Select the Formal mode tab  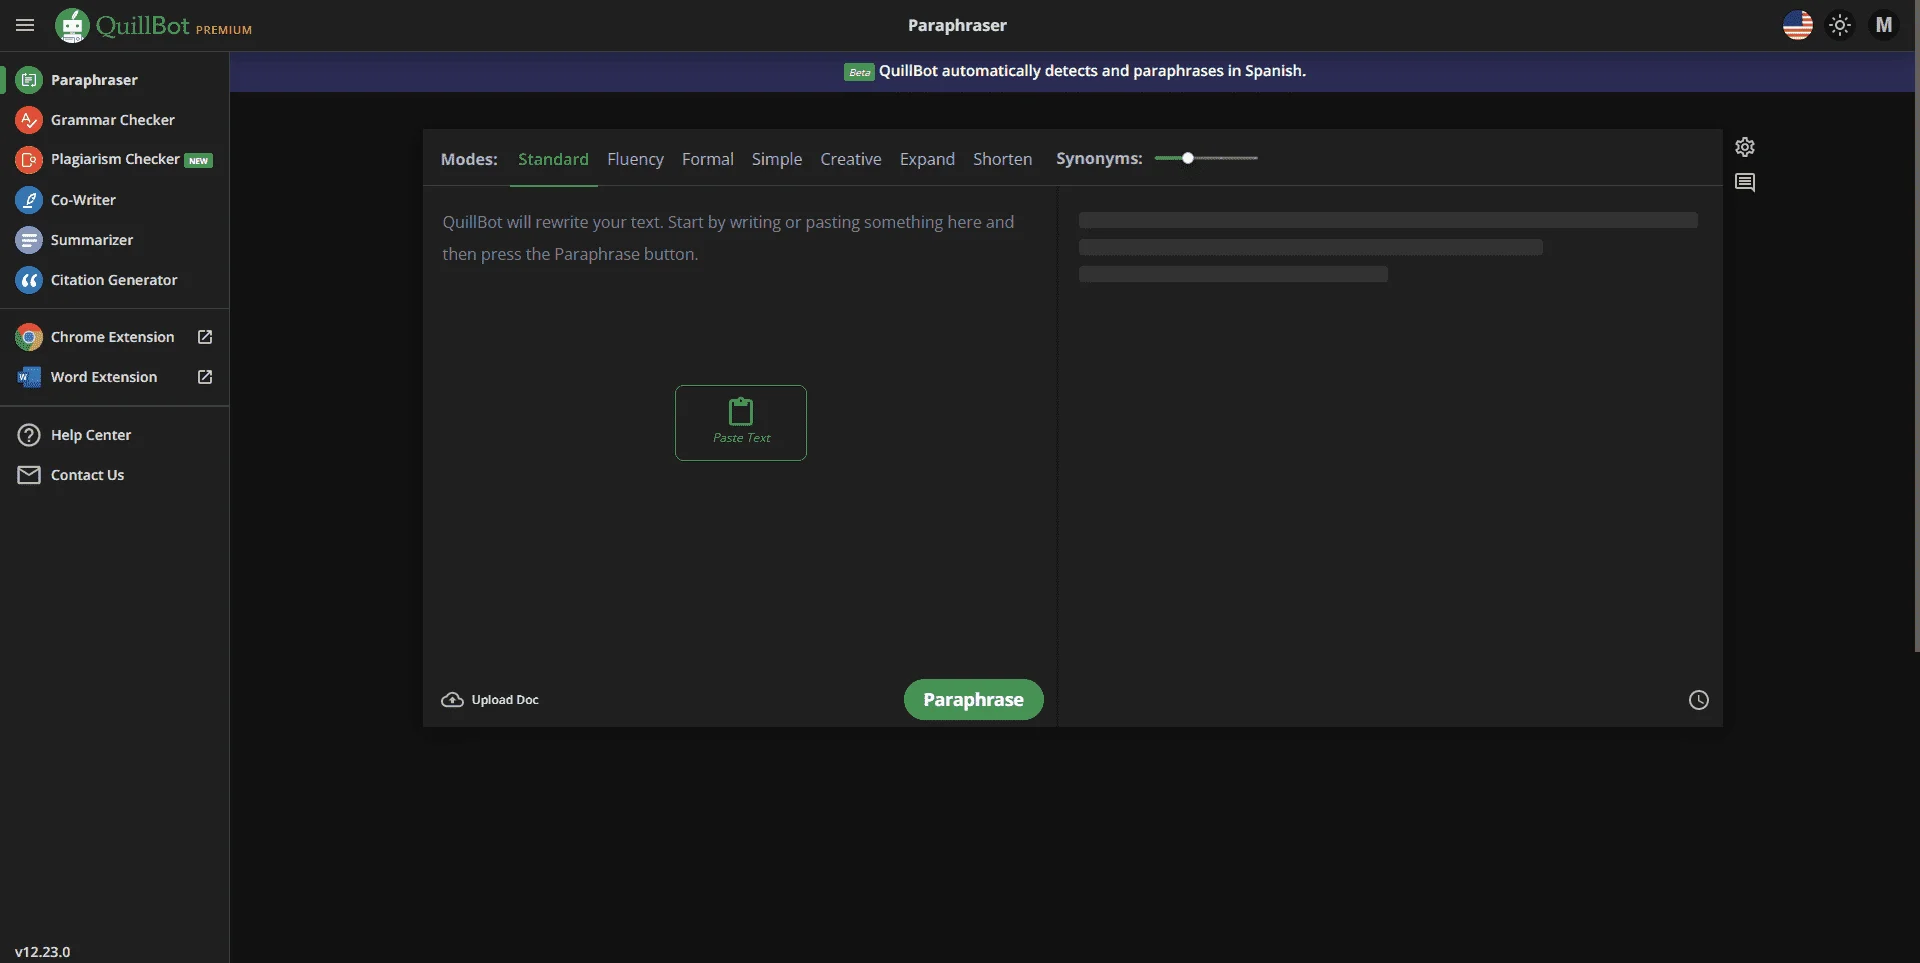point(708,159)
